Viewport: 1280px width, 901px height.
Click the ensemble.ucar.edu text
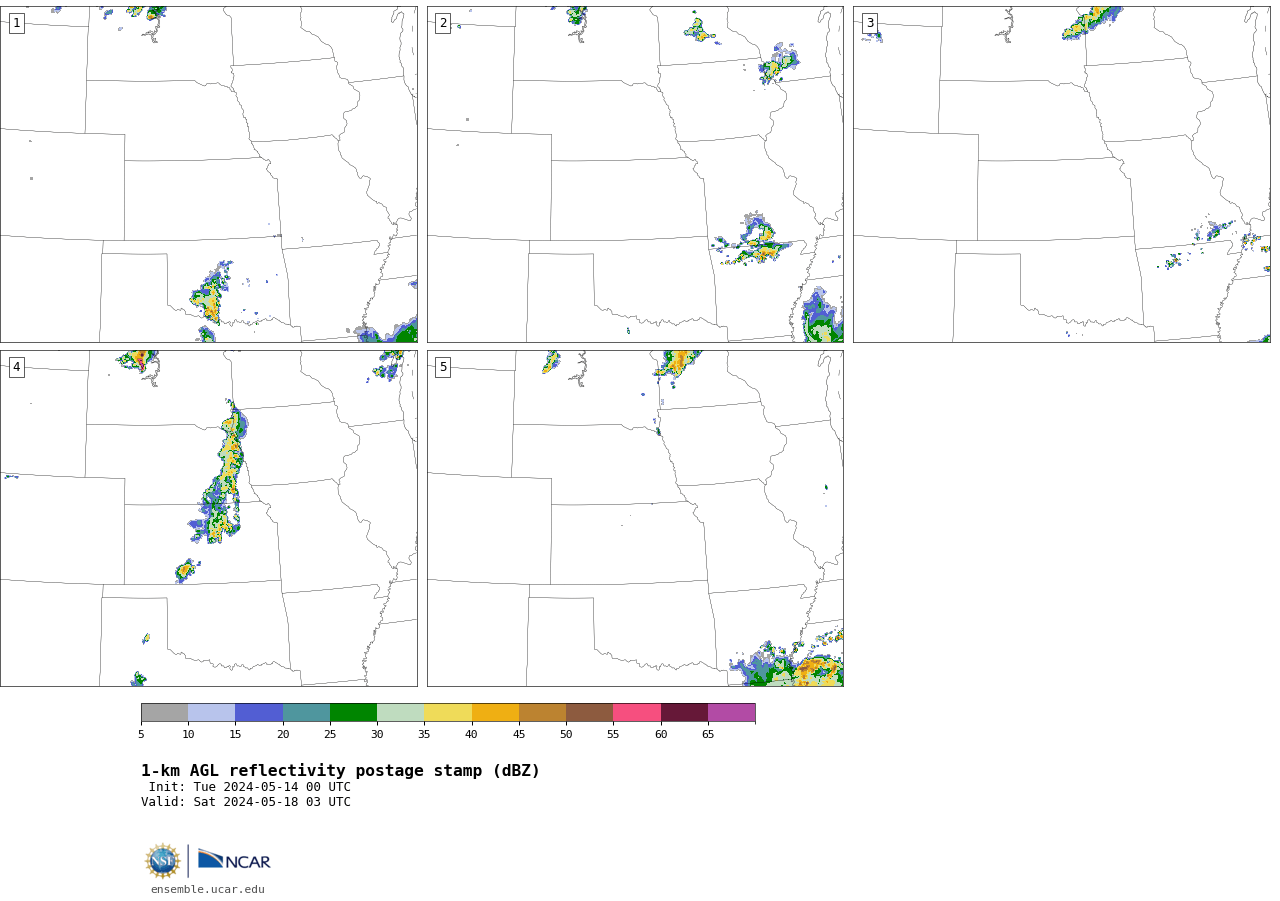click(208, 890)
